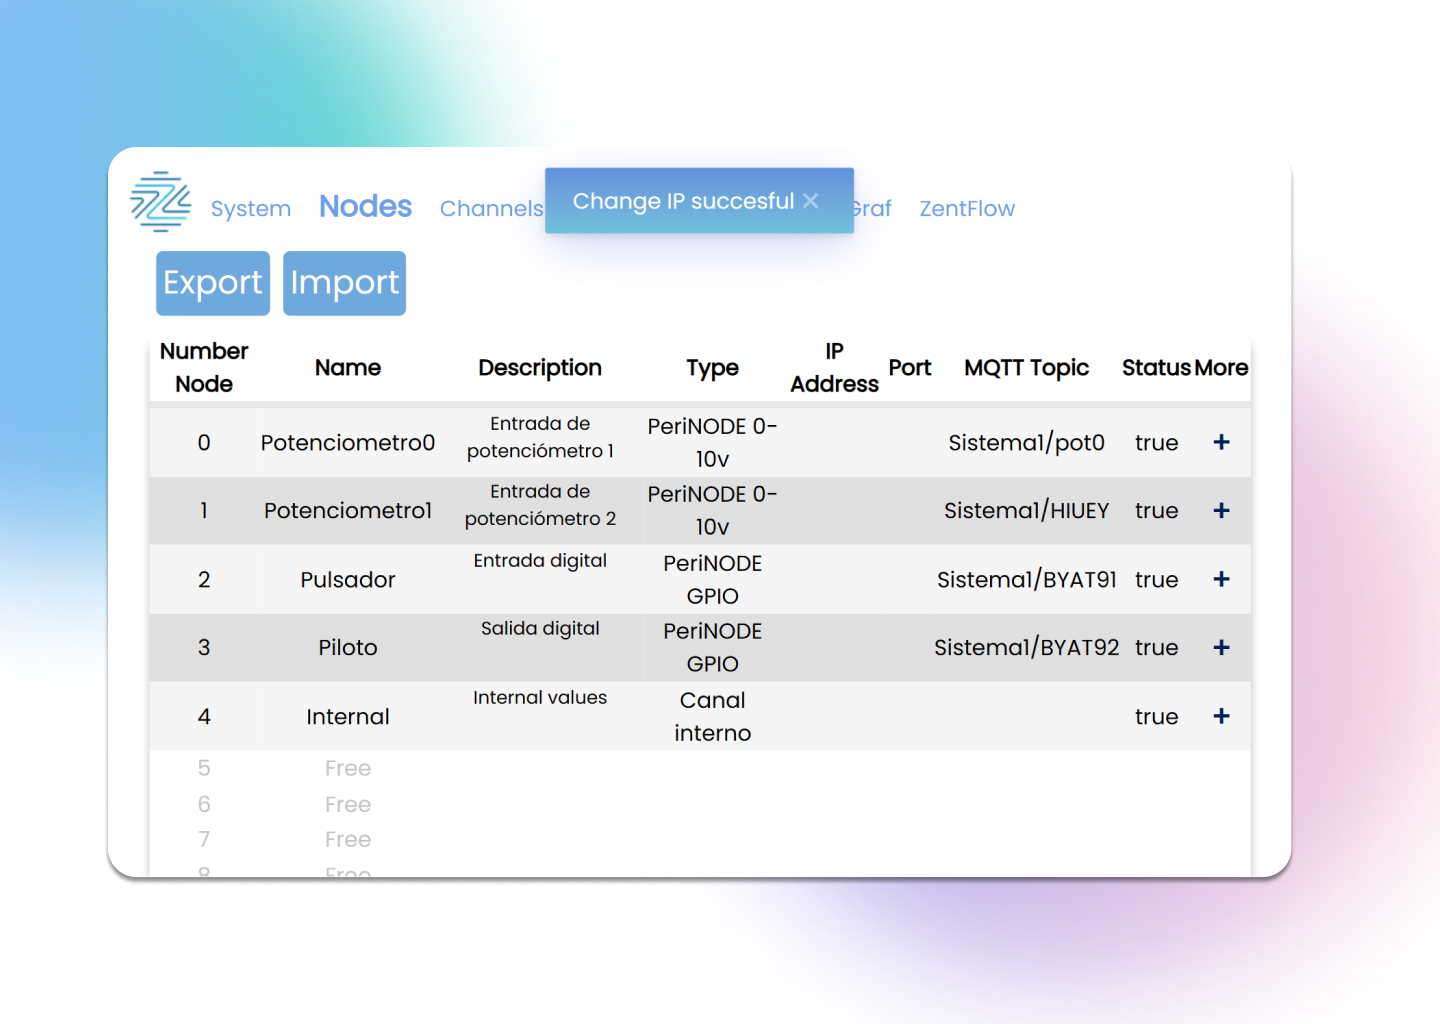Click PeriNODE GPIO type in Piloto row
Viewport: 1440px width, 1024px height.
(x=713, y=647)
